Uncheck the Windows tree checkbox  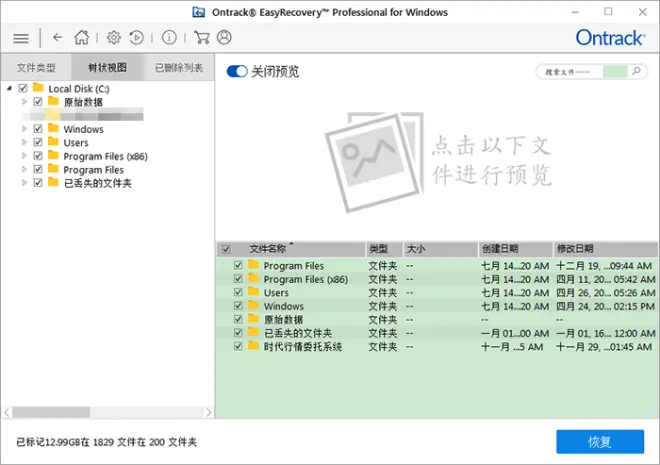point(38,128)
